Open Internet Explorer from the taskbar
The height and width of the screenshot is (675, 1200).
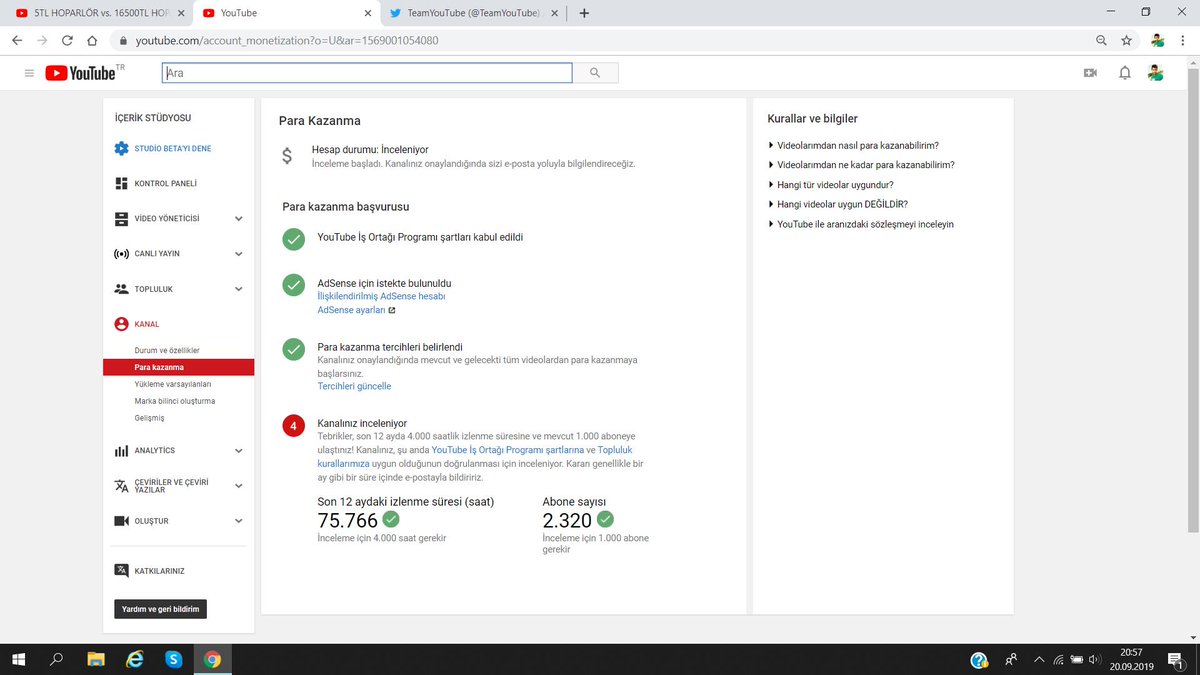135,660
